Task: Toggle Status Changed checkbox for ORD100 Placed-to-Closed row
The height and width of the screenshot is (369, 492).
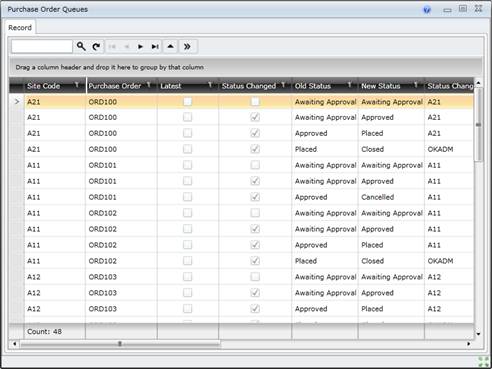Action: point(255,149)
